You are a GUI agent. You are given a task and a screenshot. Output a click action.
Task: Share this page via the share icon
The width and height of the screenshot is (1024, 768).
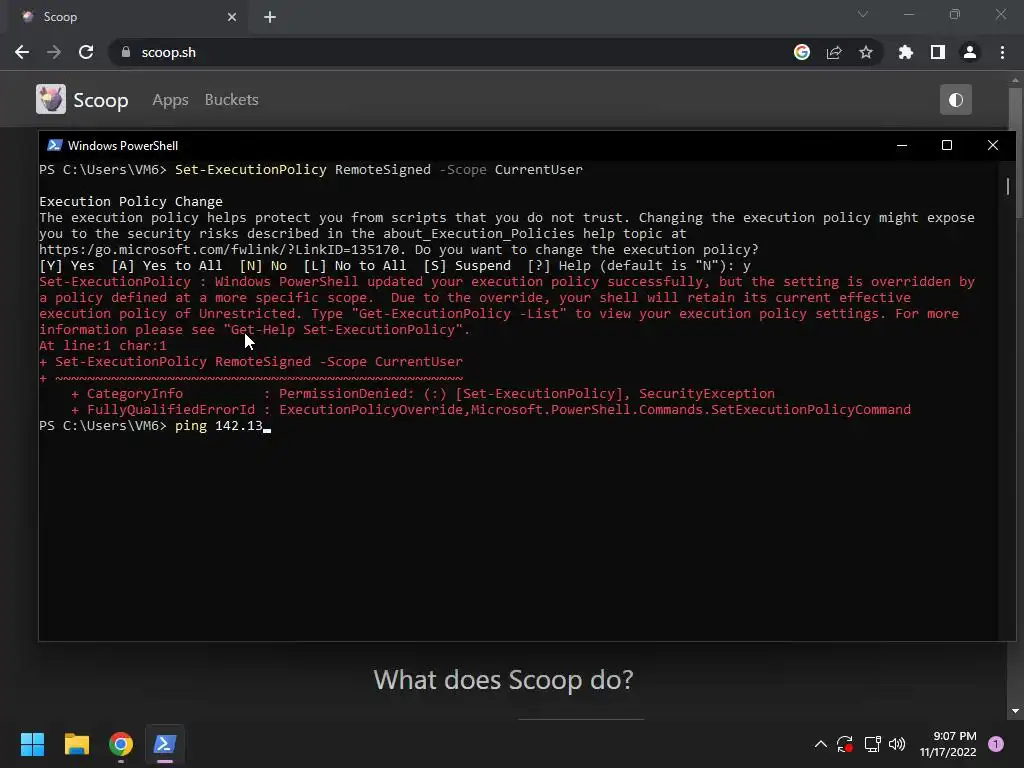tap(834, 52)
